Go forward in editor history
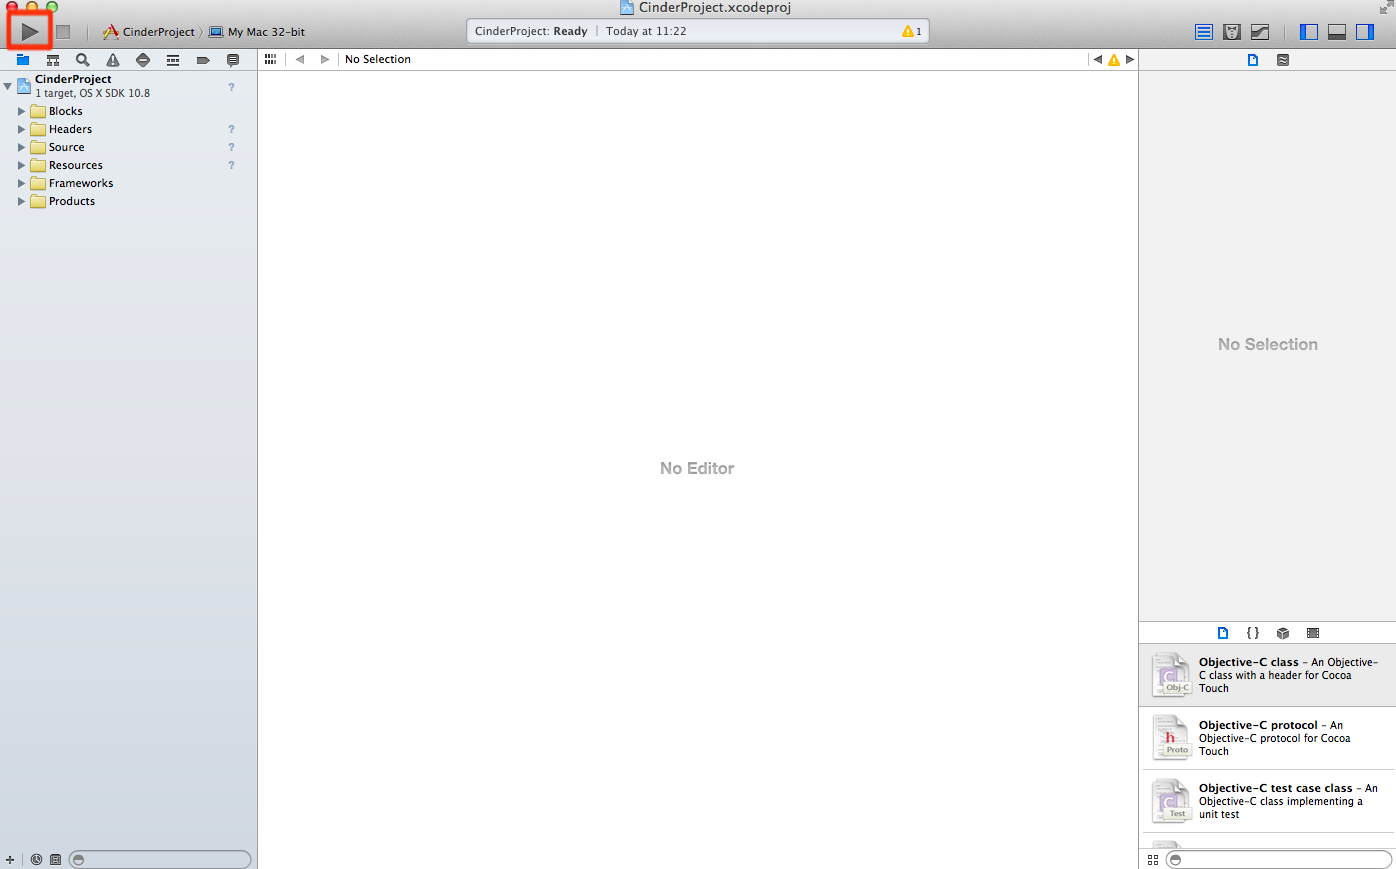 (324, 59)
